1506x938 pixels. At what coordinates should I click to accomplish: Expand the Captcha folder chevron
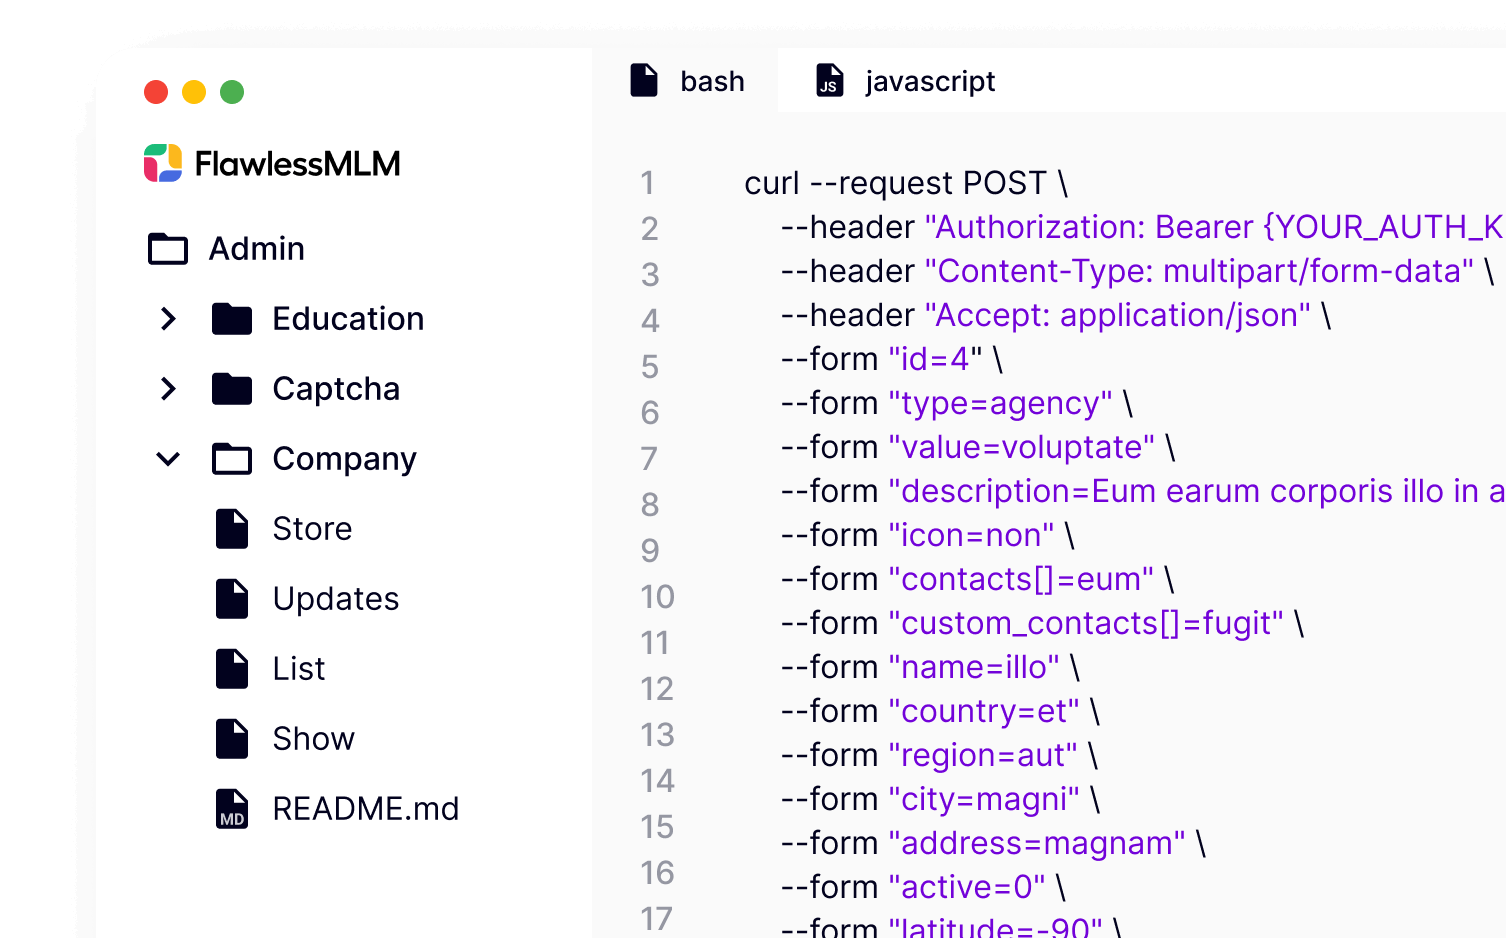coord(168,389)
